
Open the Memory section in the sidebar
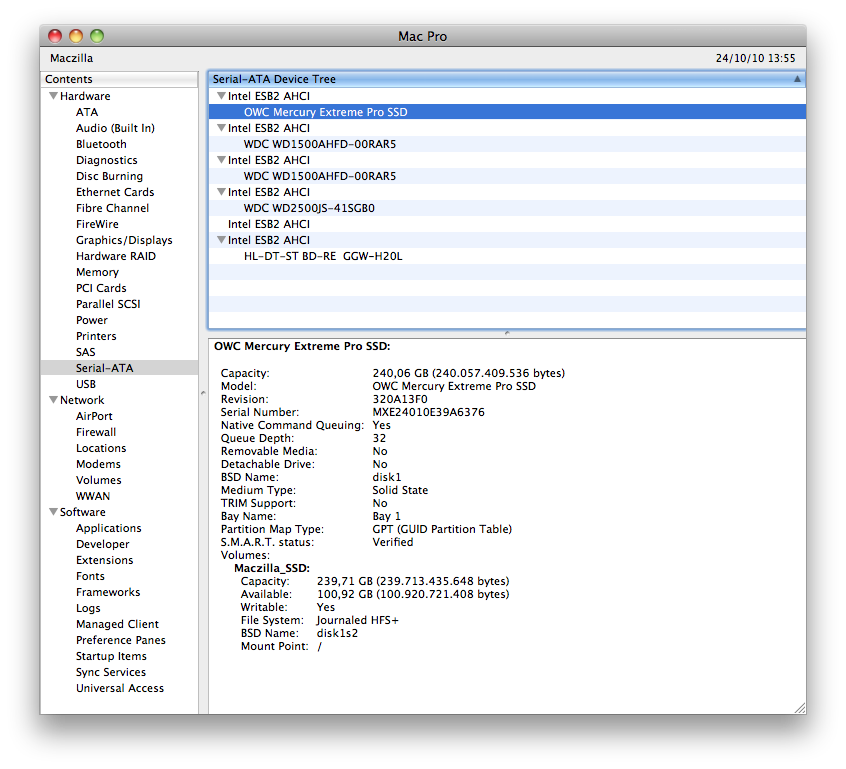[97, 272]
